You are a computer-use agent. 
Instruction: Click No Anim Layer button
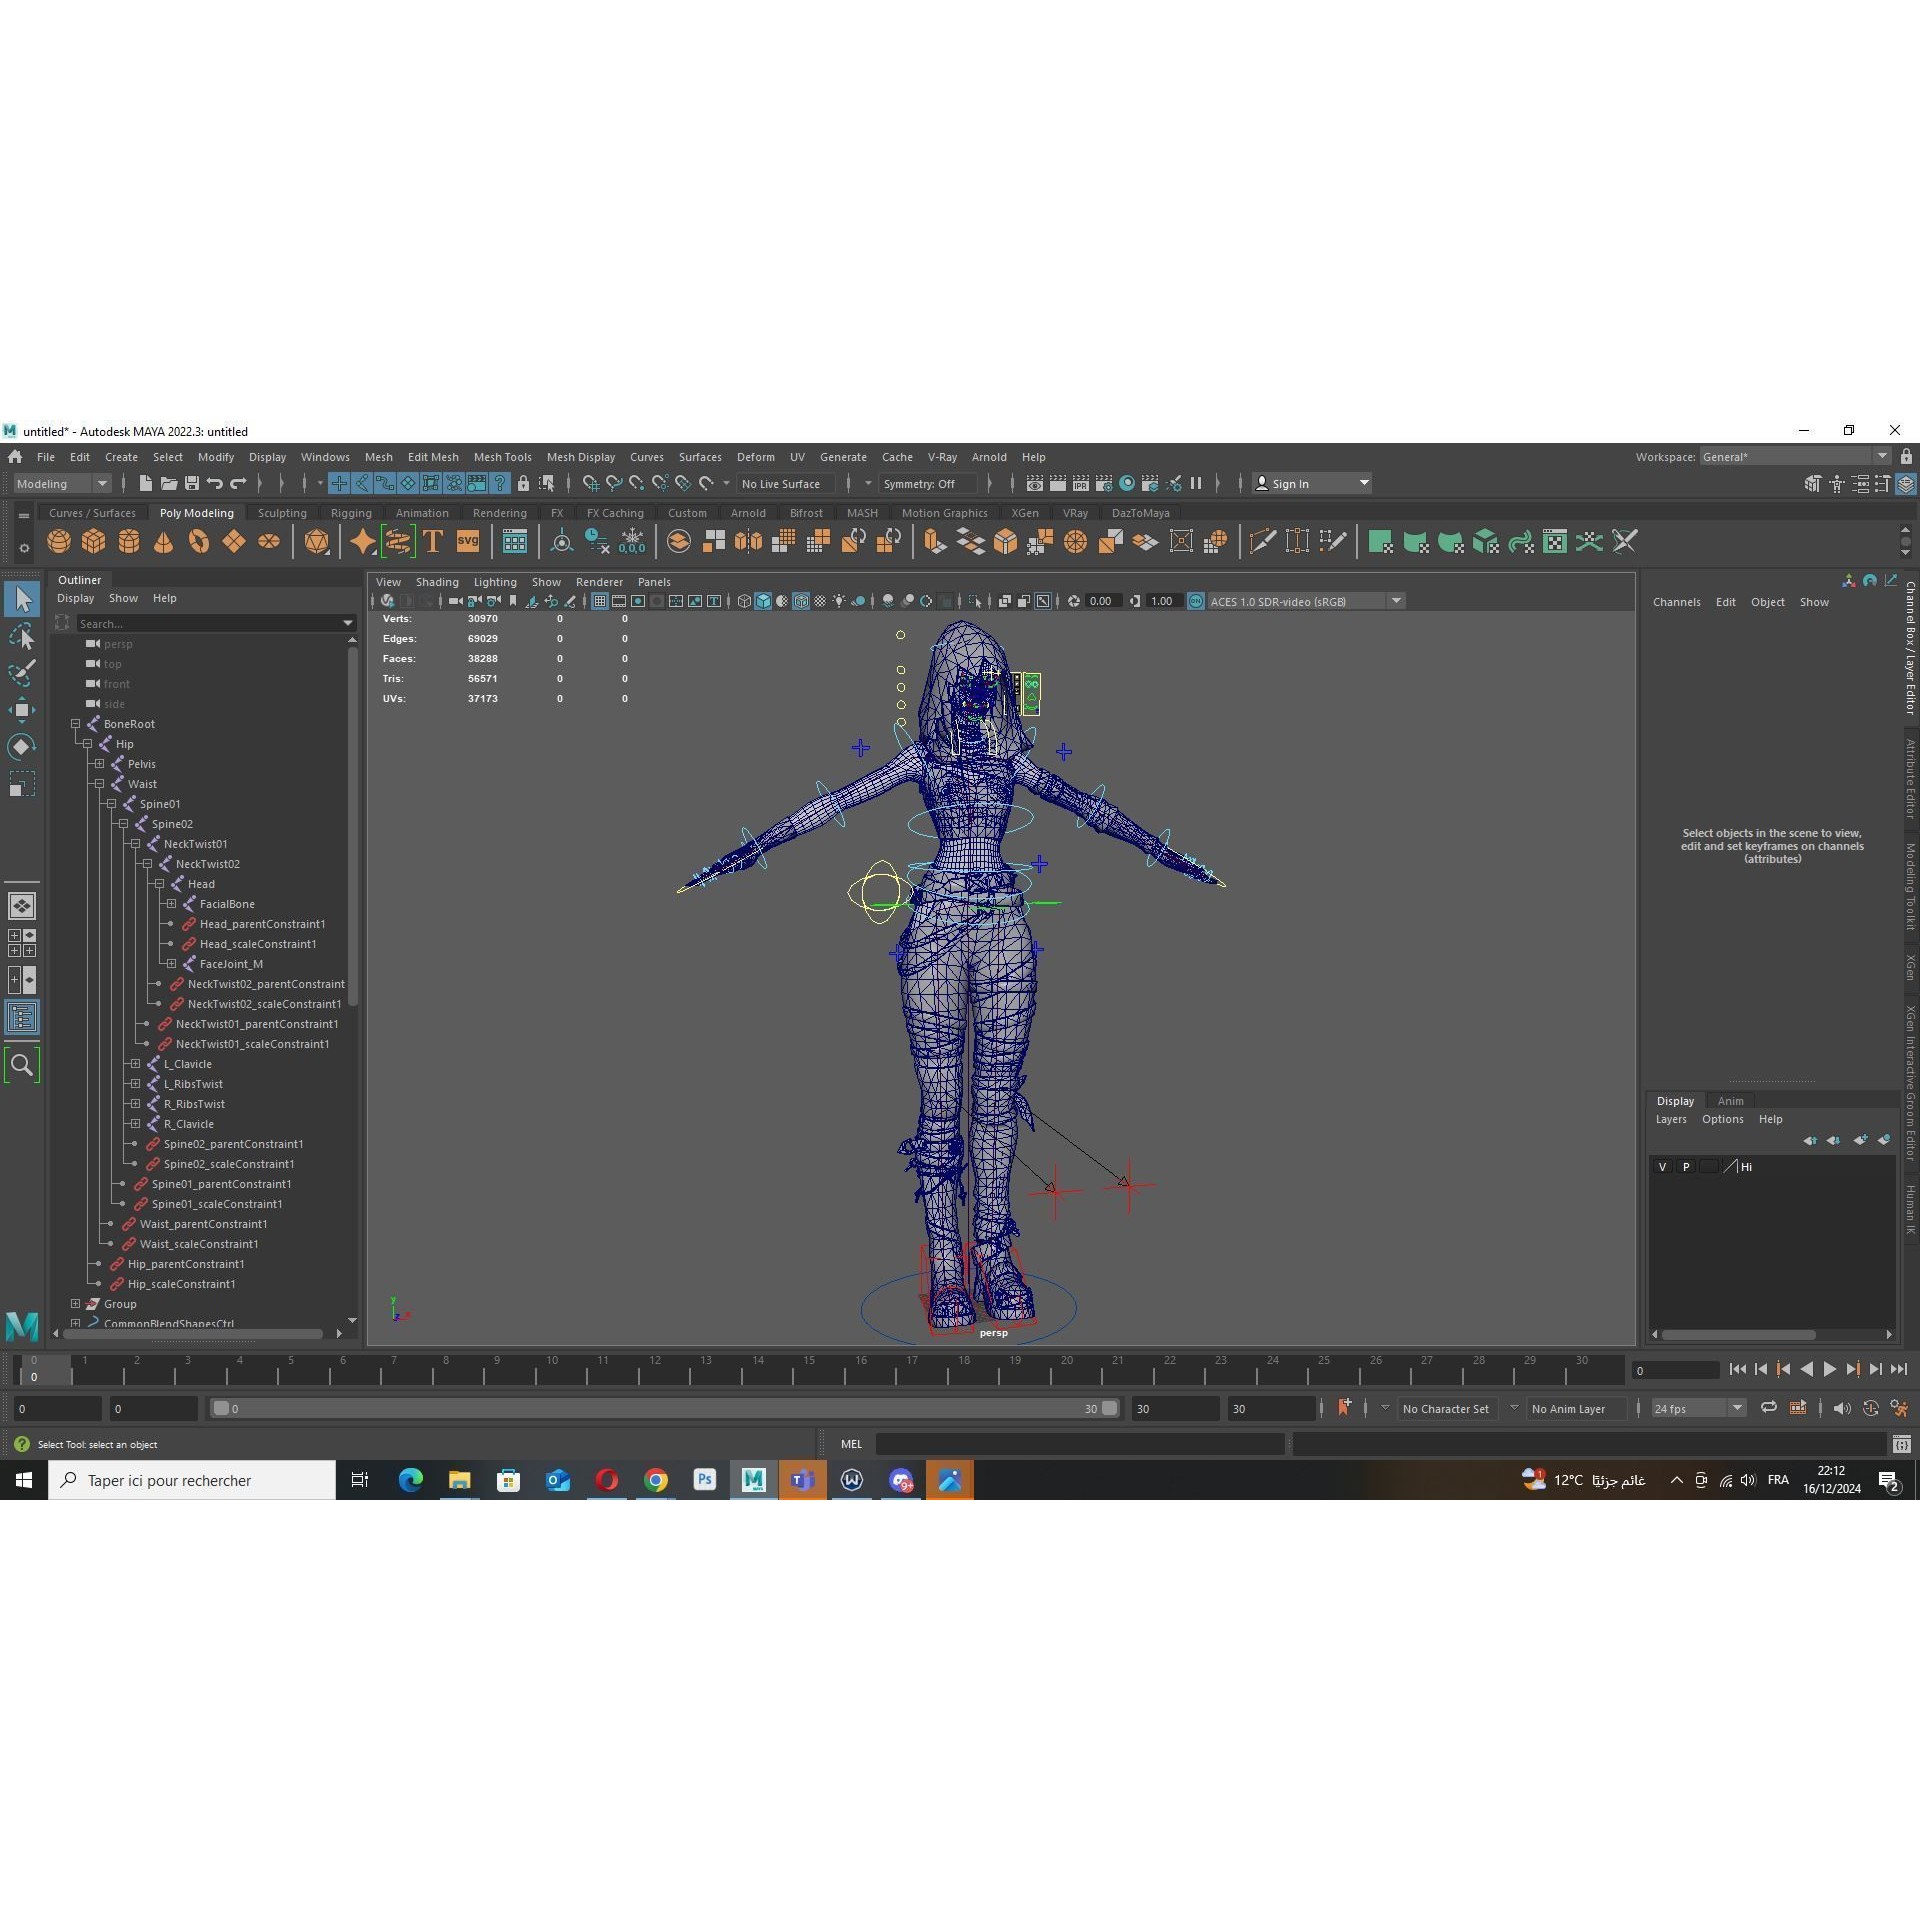coord(1568,1409)
